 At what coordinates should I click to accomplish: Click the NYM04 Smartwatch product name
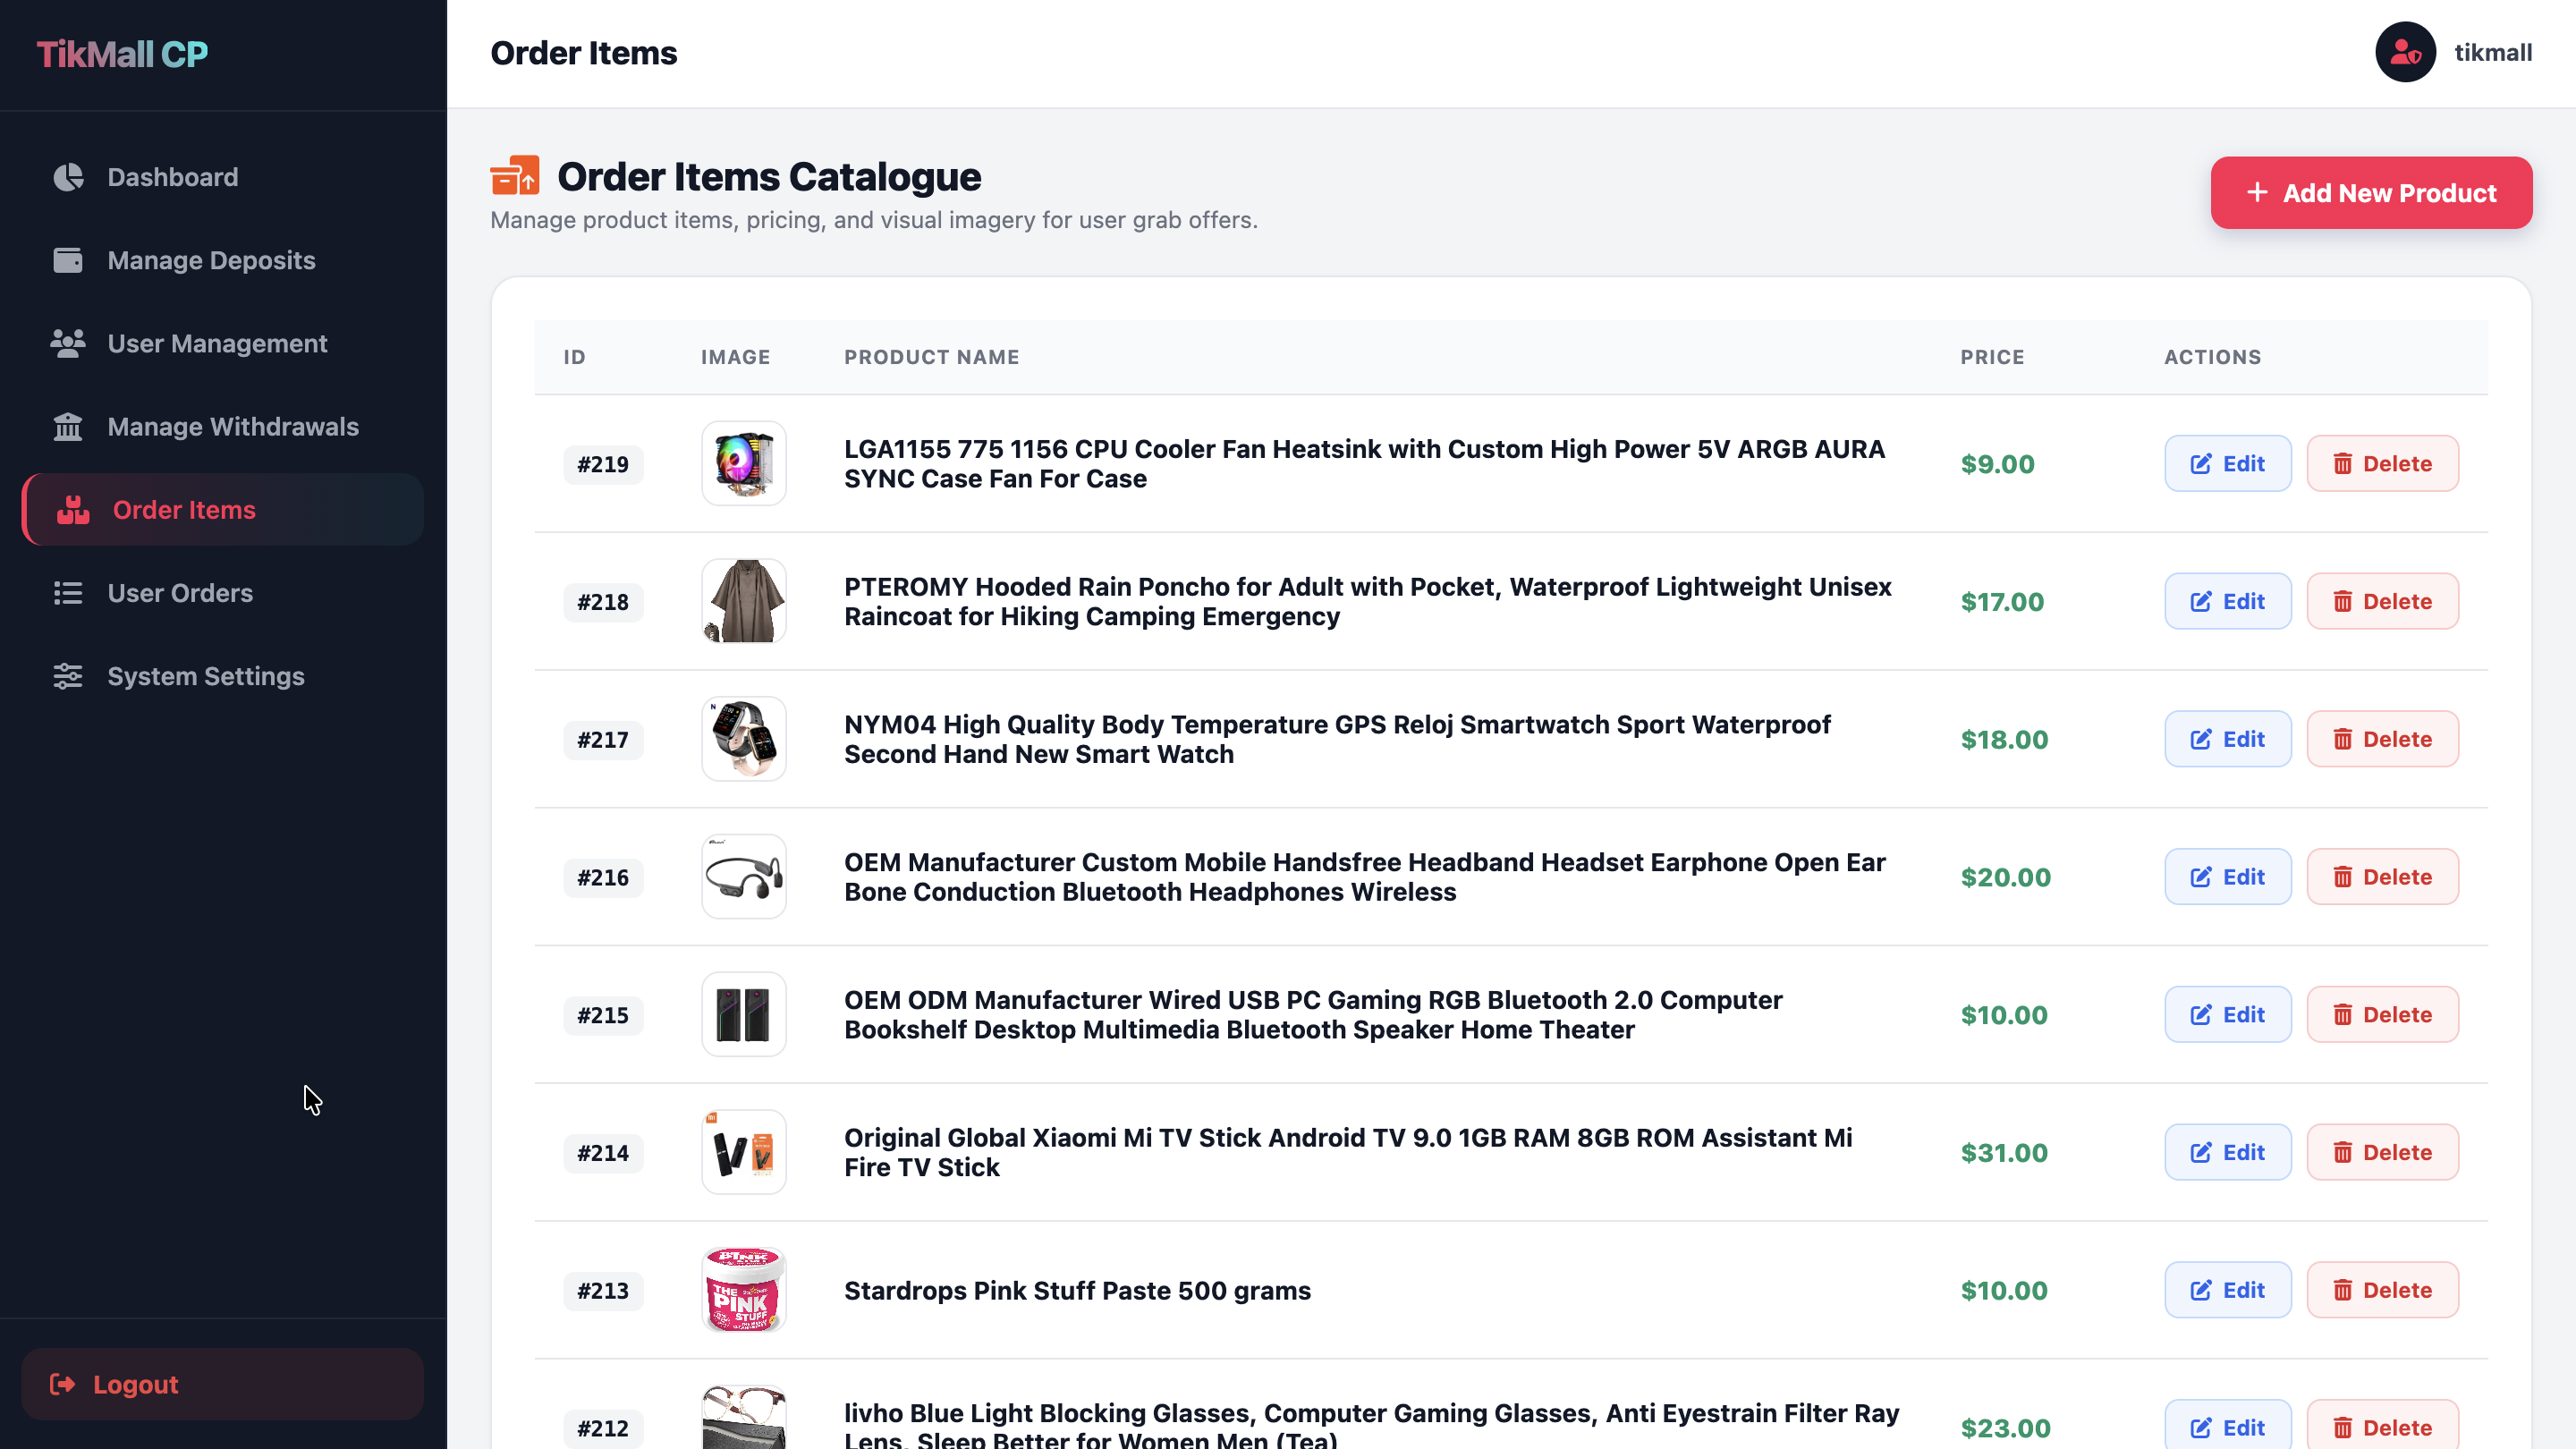[1337, 739]
